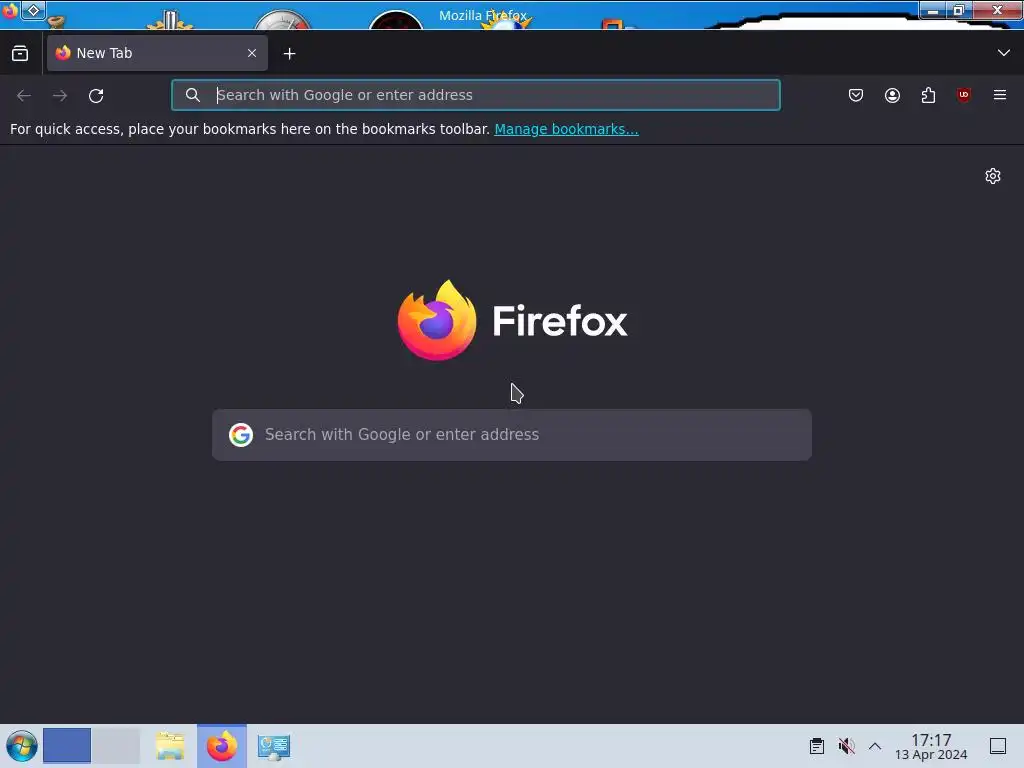Screen dimensions: 1024x768
Task: Expand hidden system tray icons arrow
Action: 875,746
